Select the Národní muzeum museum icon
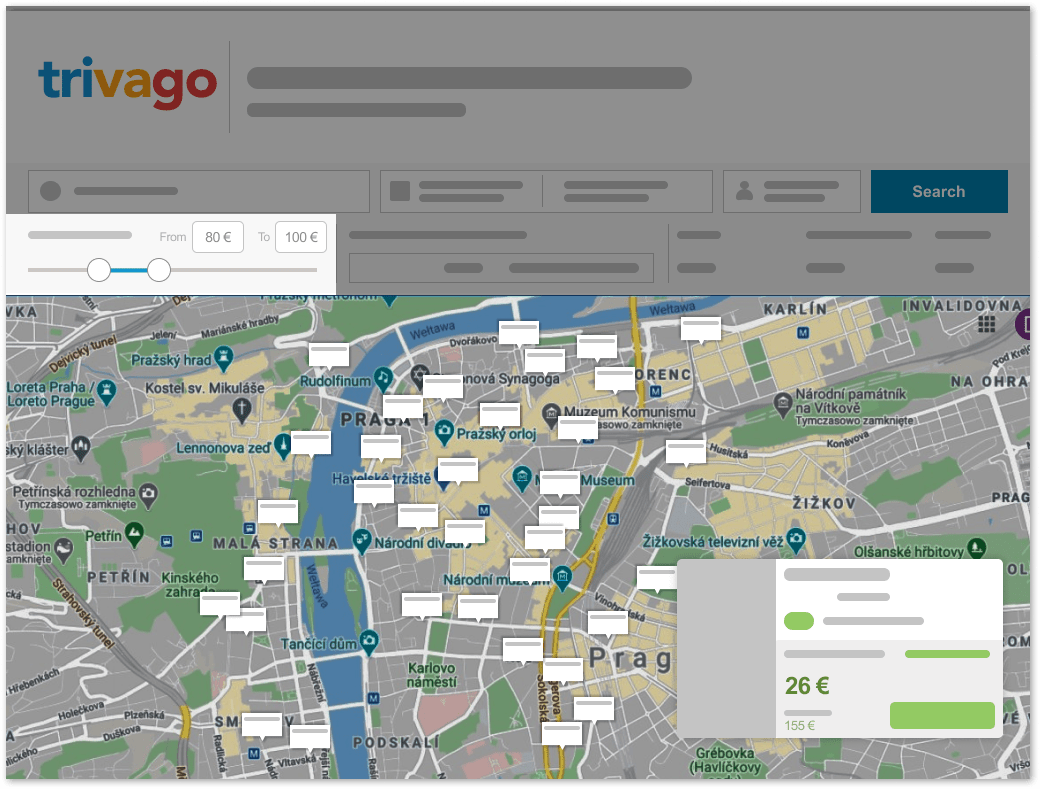 [x=562, y=577]
